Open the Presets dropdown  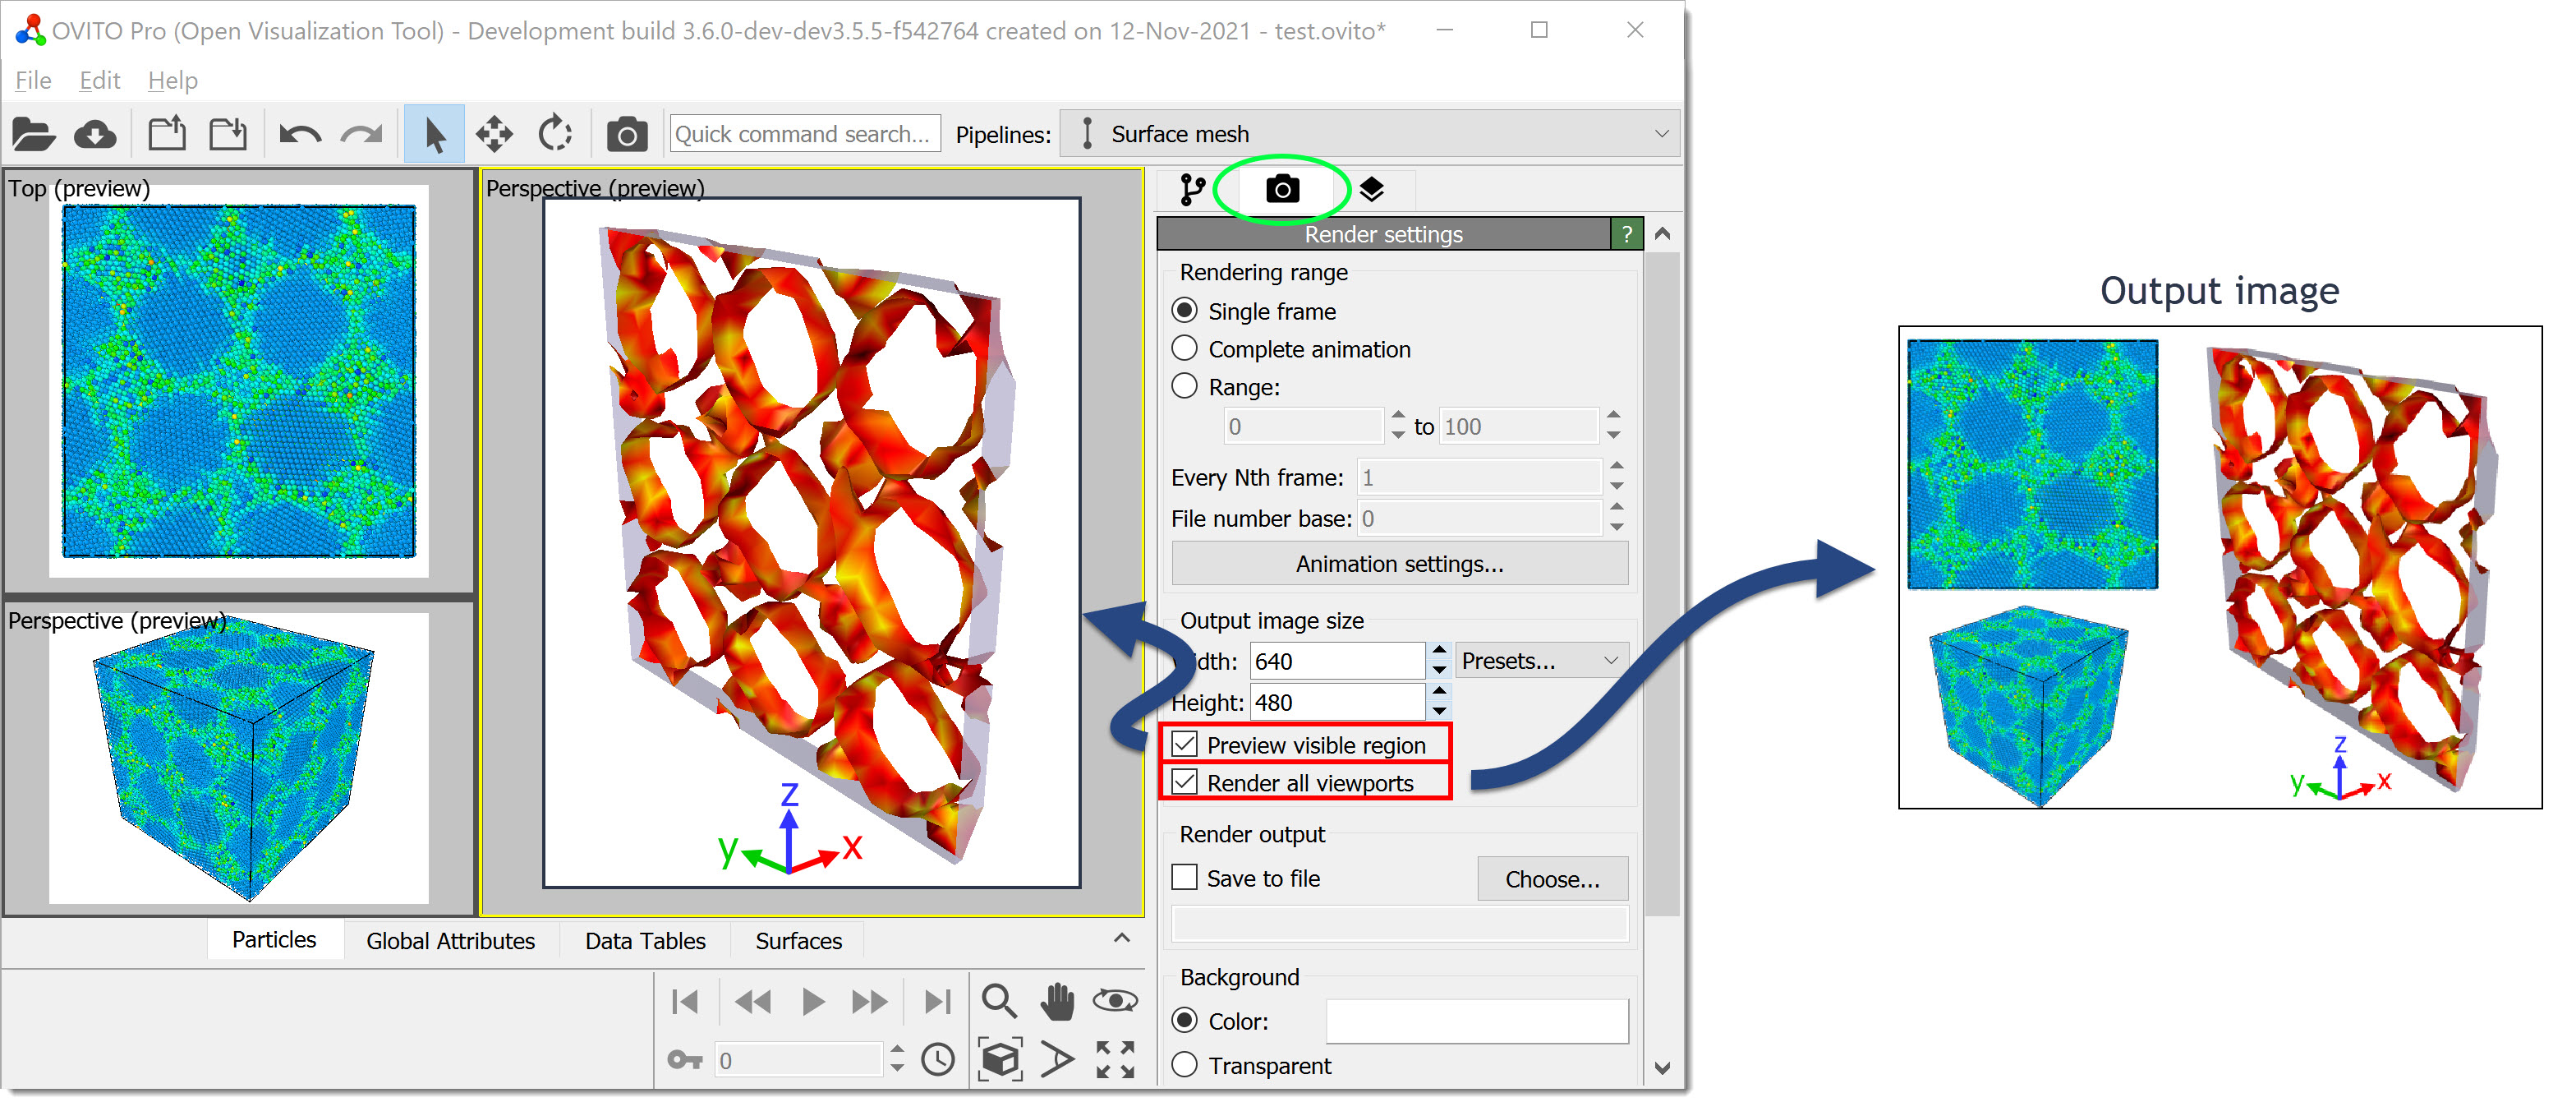pyautogui.click(x=1539, y=660)
